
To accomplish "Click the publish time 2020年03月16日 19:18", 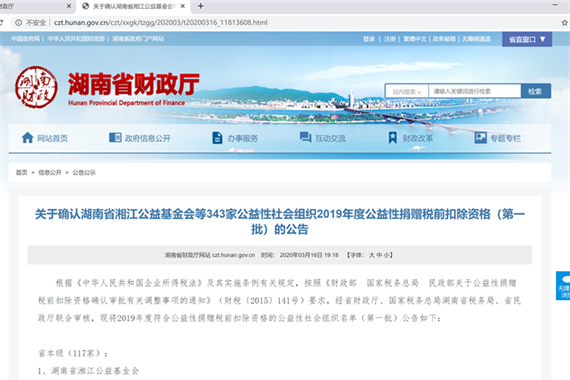I will [x=309, y=255].
